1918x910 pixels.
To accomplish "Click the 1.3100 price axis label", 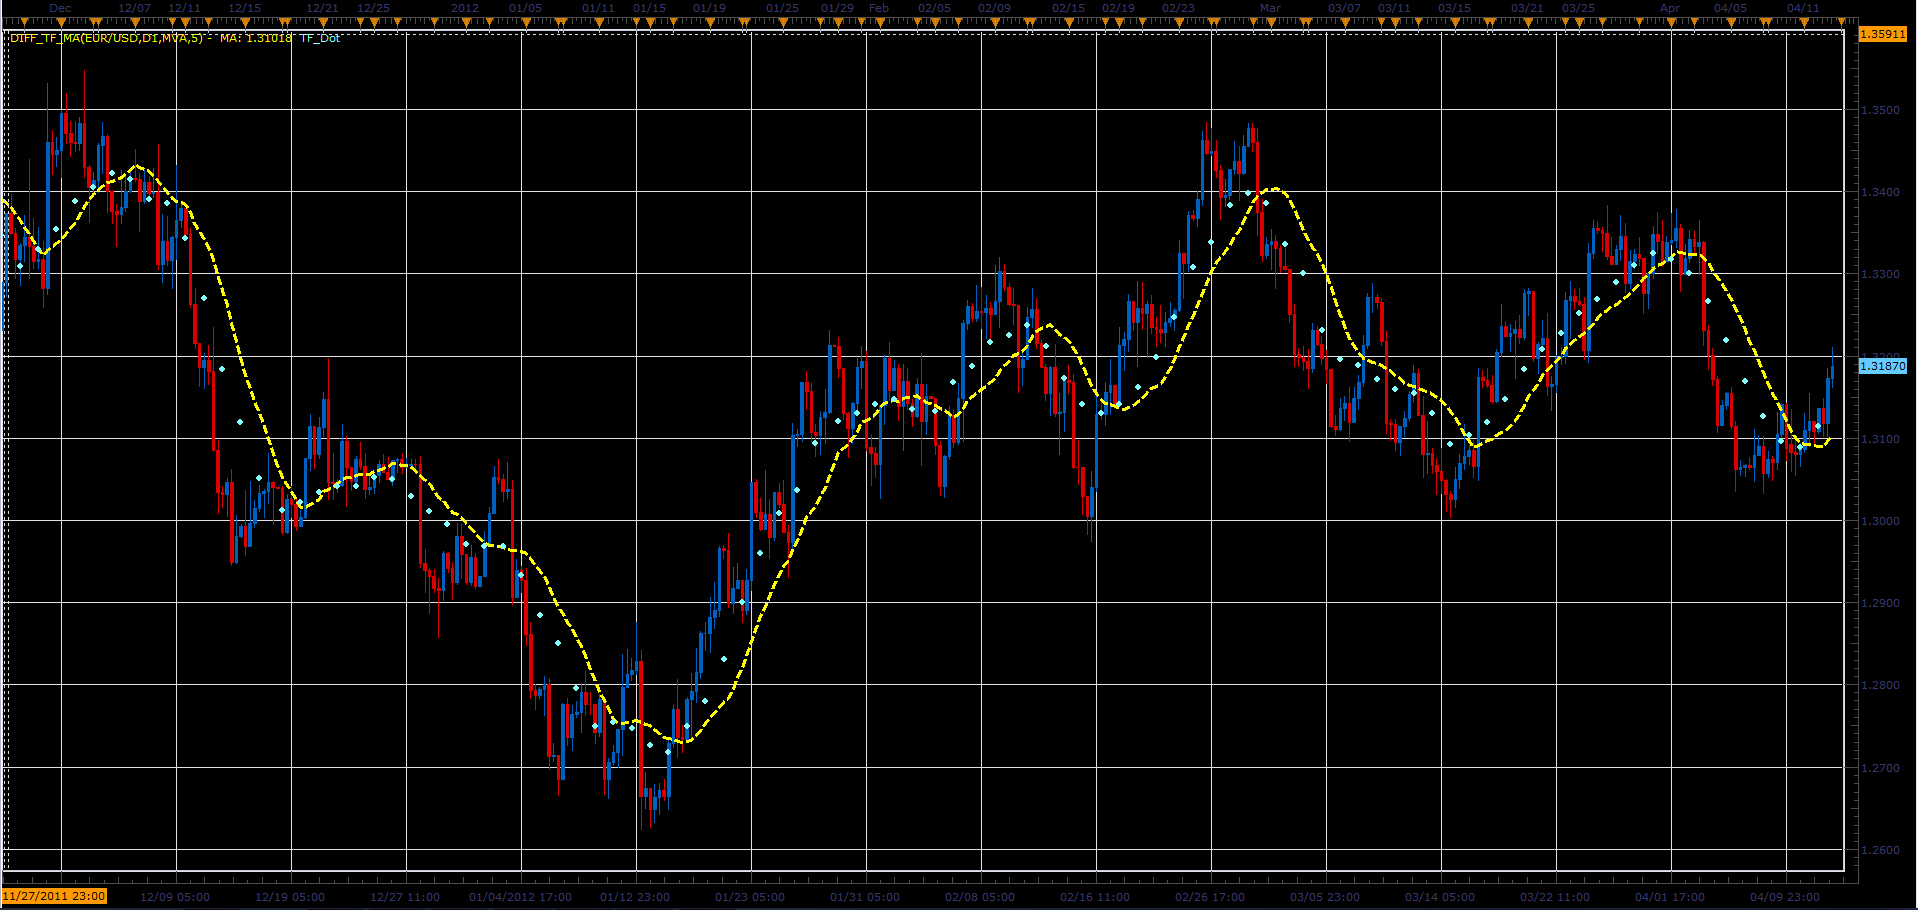I will (x=1880, y=439).
